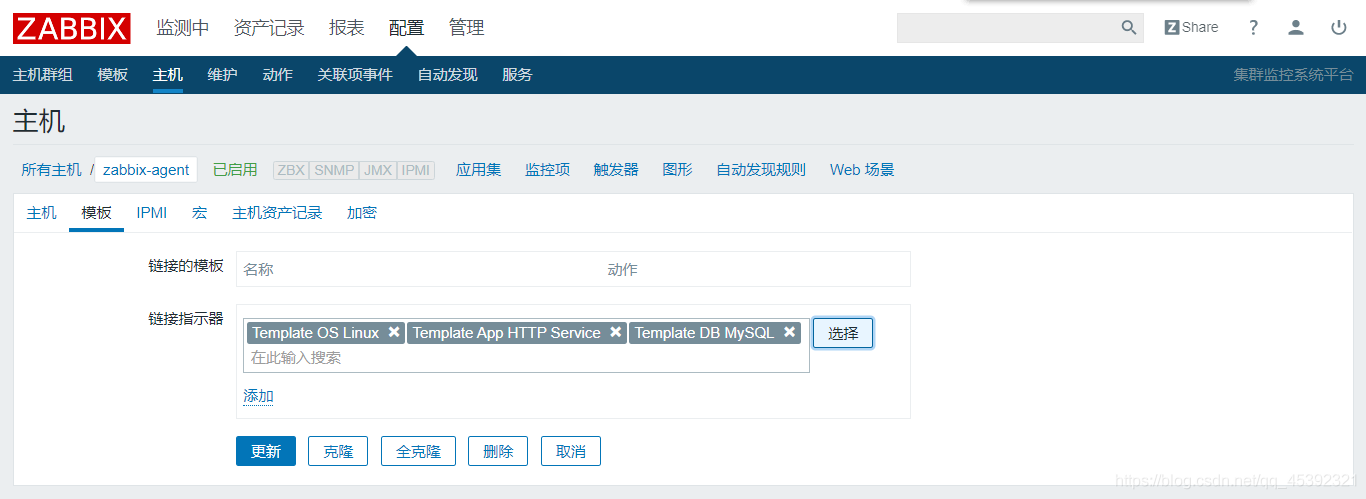The image size is (1366, 499).
Task: Go to 自动发现 submenu
Action: pos(448,75)
